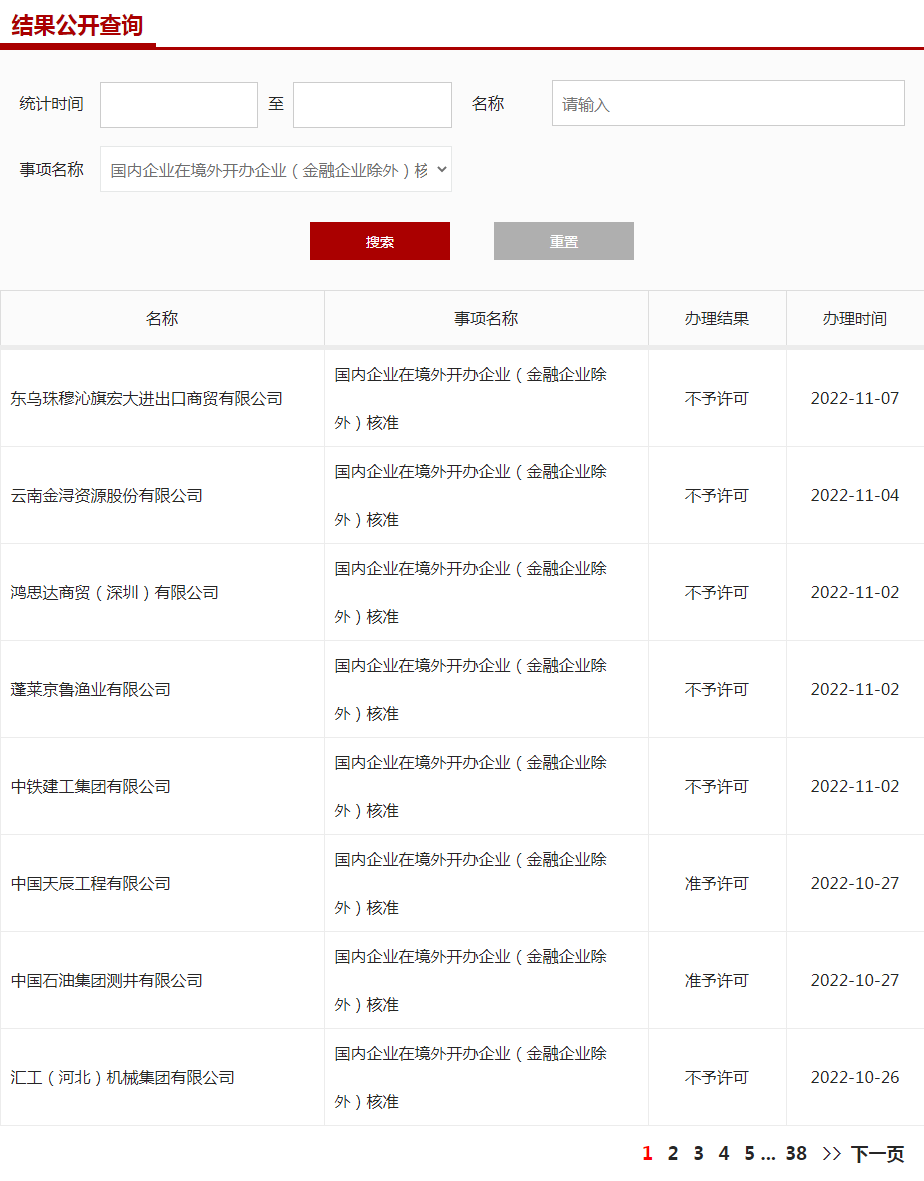
Task: Click the date 2022-10-26
Action: (855, 1078)
